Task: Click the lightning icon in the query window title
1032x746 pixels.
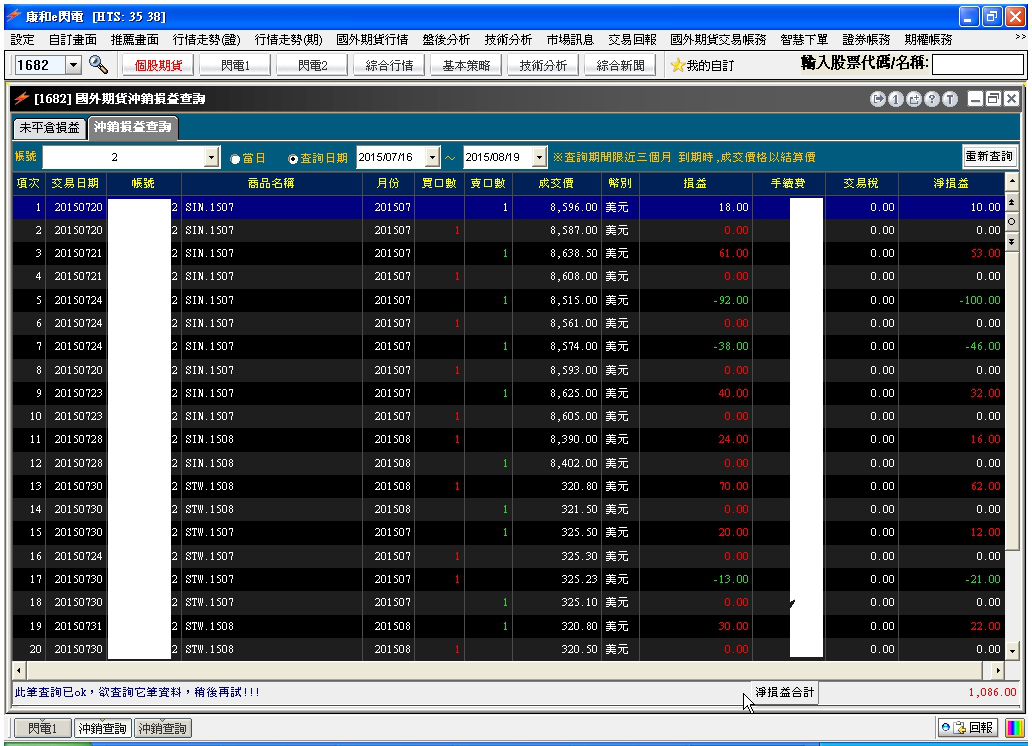Action: pyautogui.click(x=22, y=98)
